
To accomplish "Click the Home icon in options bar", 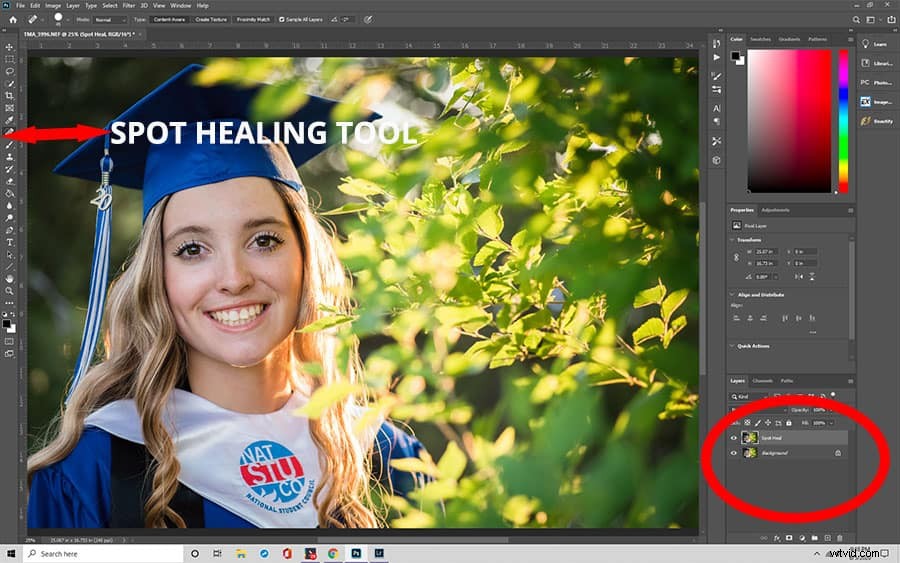I will click(x=13, y=20).
